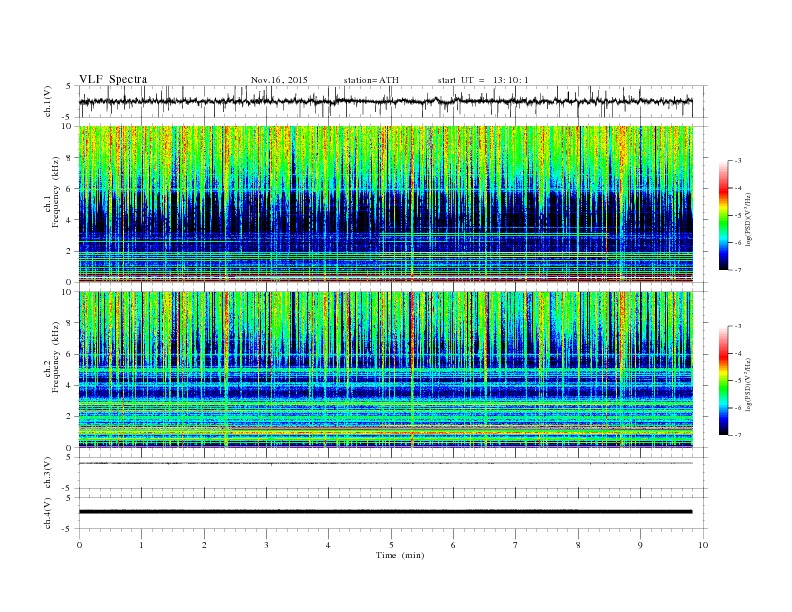Click the ch.1 spectrogram color scale bar
Viewport: 792px width, 612px height.
click(723, 215)
